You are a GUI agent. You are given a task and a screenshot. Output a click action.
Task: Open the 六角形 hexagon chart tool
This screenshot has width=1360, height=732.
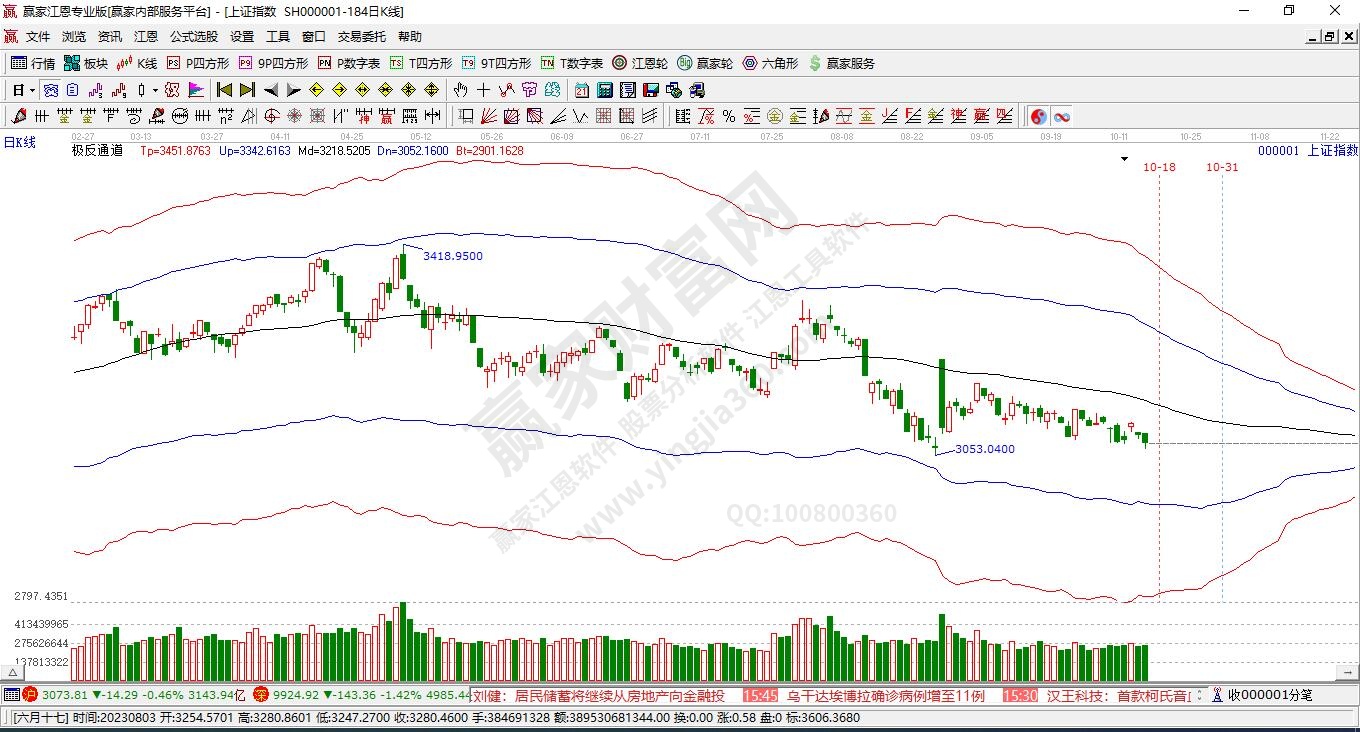tap(770, 63)
